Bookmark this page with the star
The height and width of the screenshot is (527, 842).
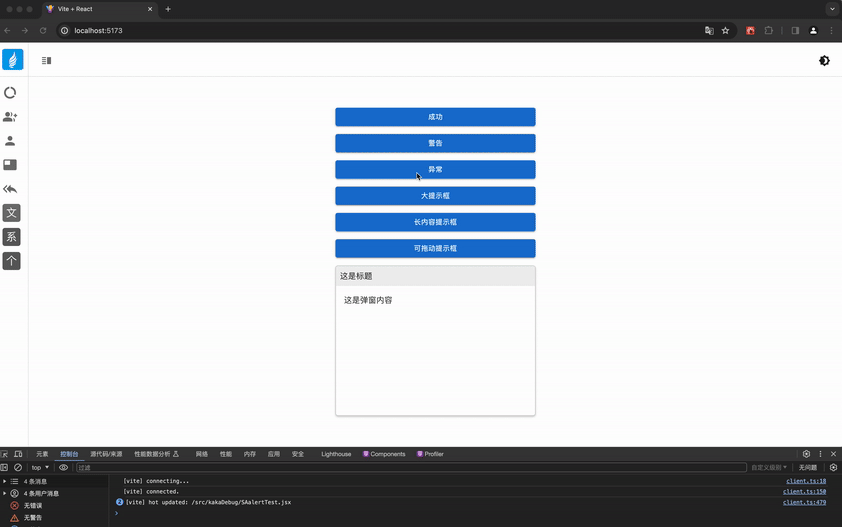point(725,31)
